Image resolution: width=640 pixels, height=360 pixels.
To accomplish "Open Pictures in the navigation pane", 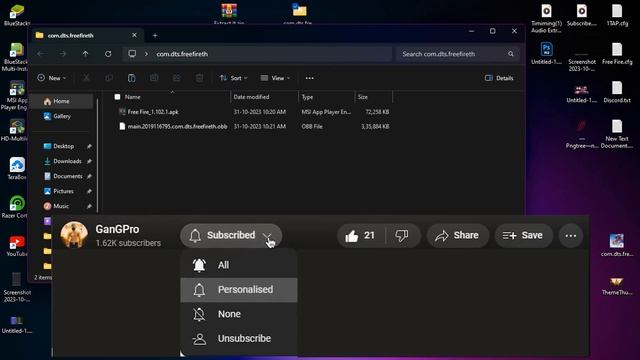I will click(x=63, y=191).
